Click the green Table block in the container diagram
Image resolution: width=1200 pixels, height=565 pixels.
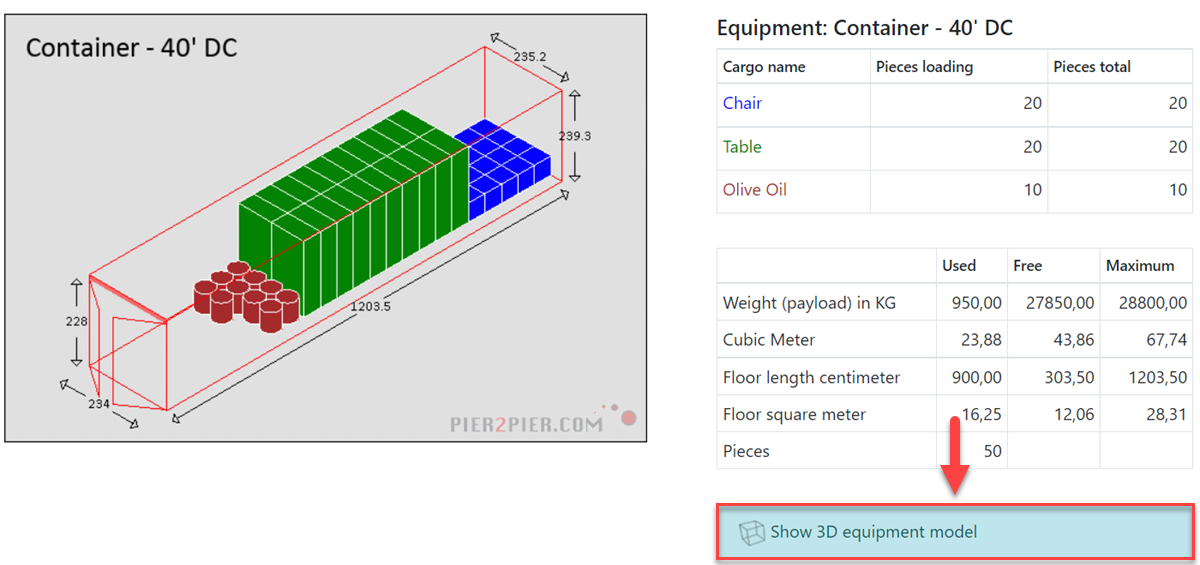[350, 215]
